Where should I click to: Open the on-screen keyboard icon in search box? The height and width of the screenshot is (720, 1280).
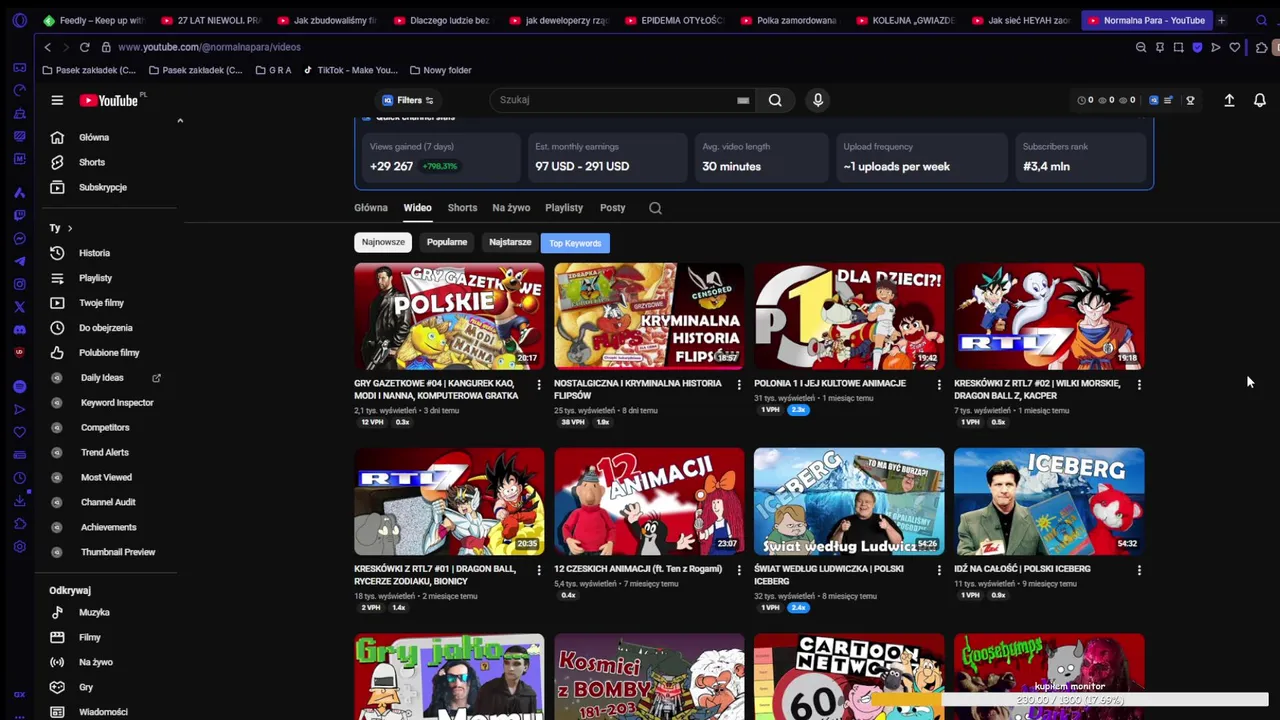point(743,100)
